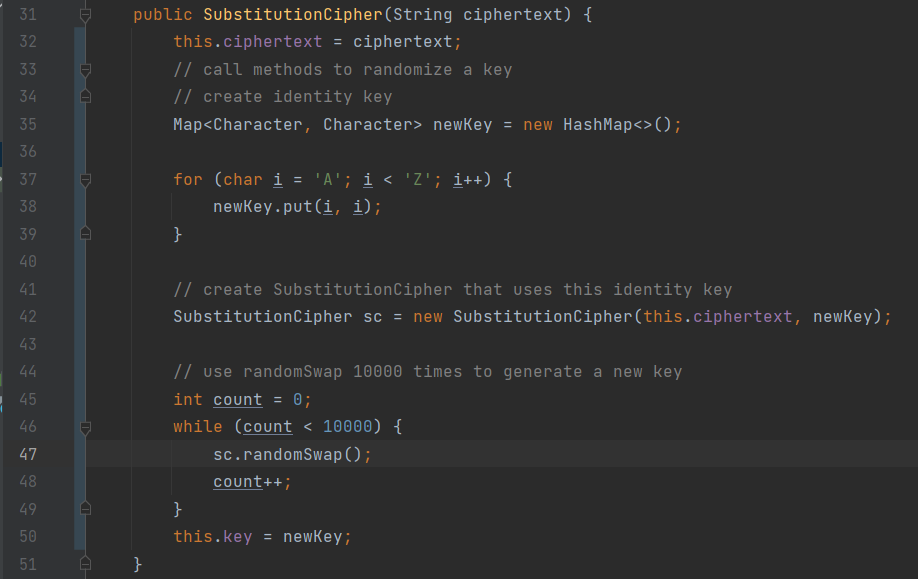Click the changed-lines marker beside line 35
The image size is (918, 579).
pyautogui.click(x=78, y=125)
